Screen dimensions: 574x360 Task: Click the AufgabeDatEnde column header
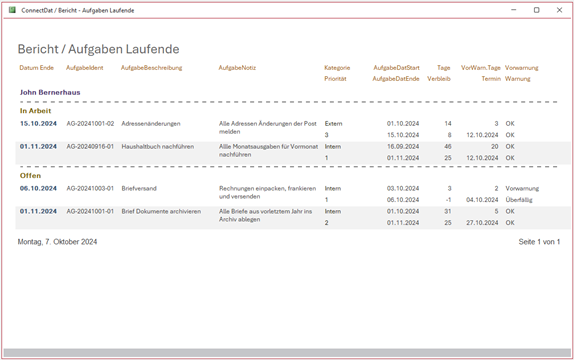396,79
